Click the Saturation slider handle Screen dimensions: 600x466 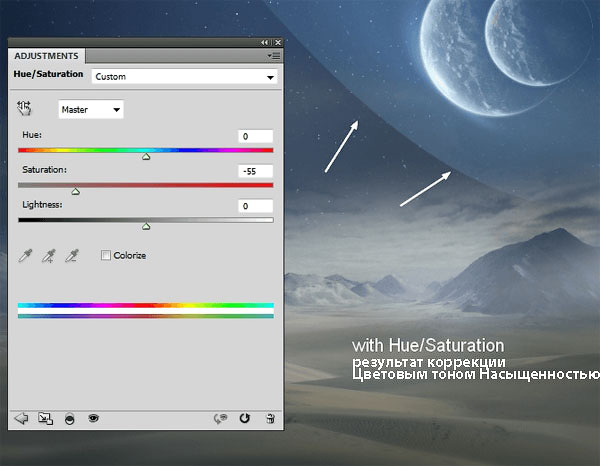76,191
